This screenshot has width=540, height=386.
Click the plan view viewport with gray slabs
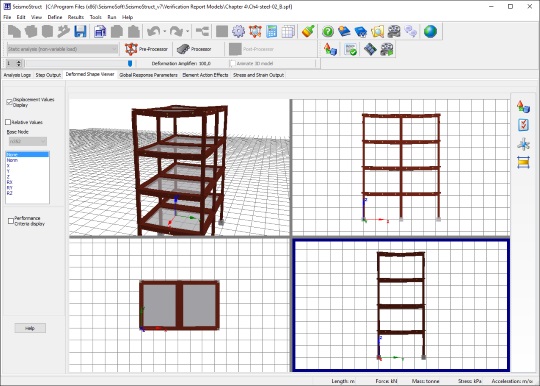[x=179, y=305]
